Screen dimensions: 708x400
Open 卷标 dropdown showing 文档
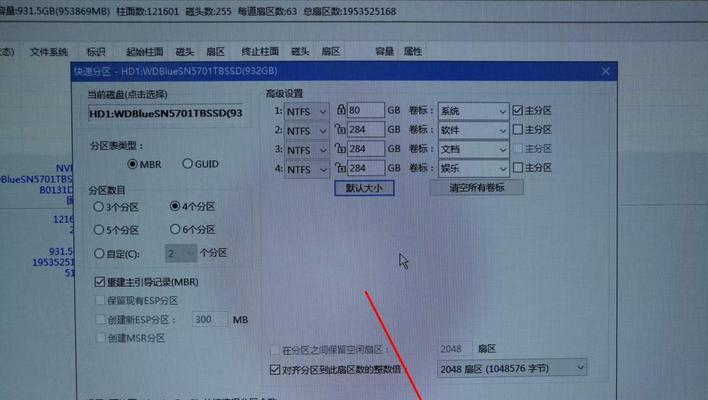473,149
